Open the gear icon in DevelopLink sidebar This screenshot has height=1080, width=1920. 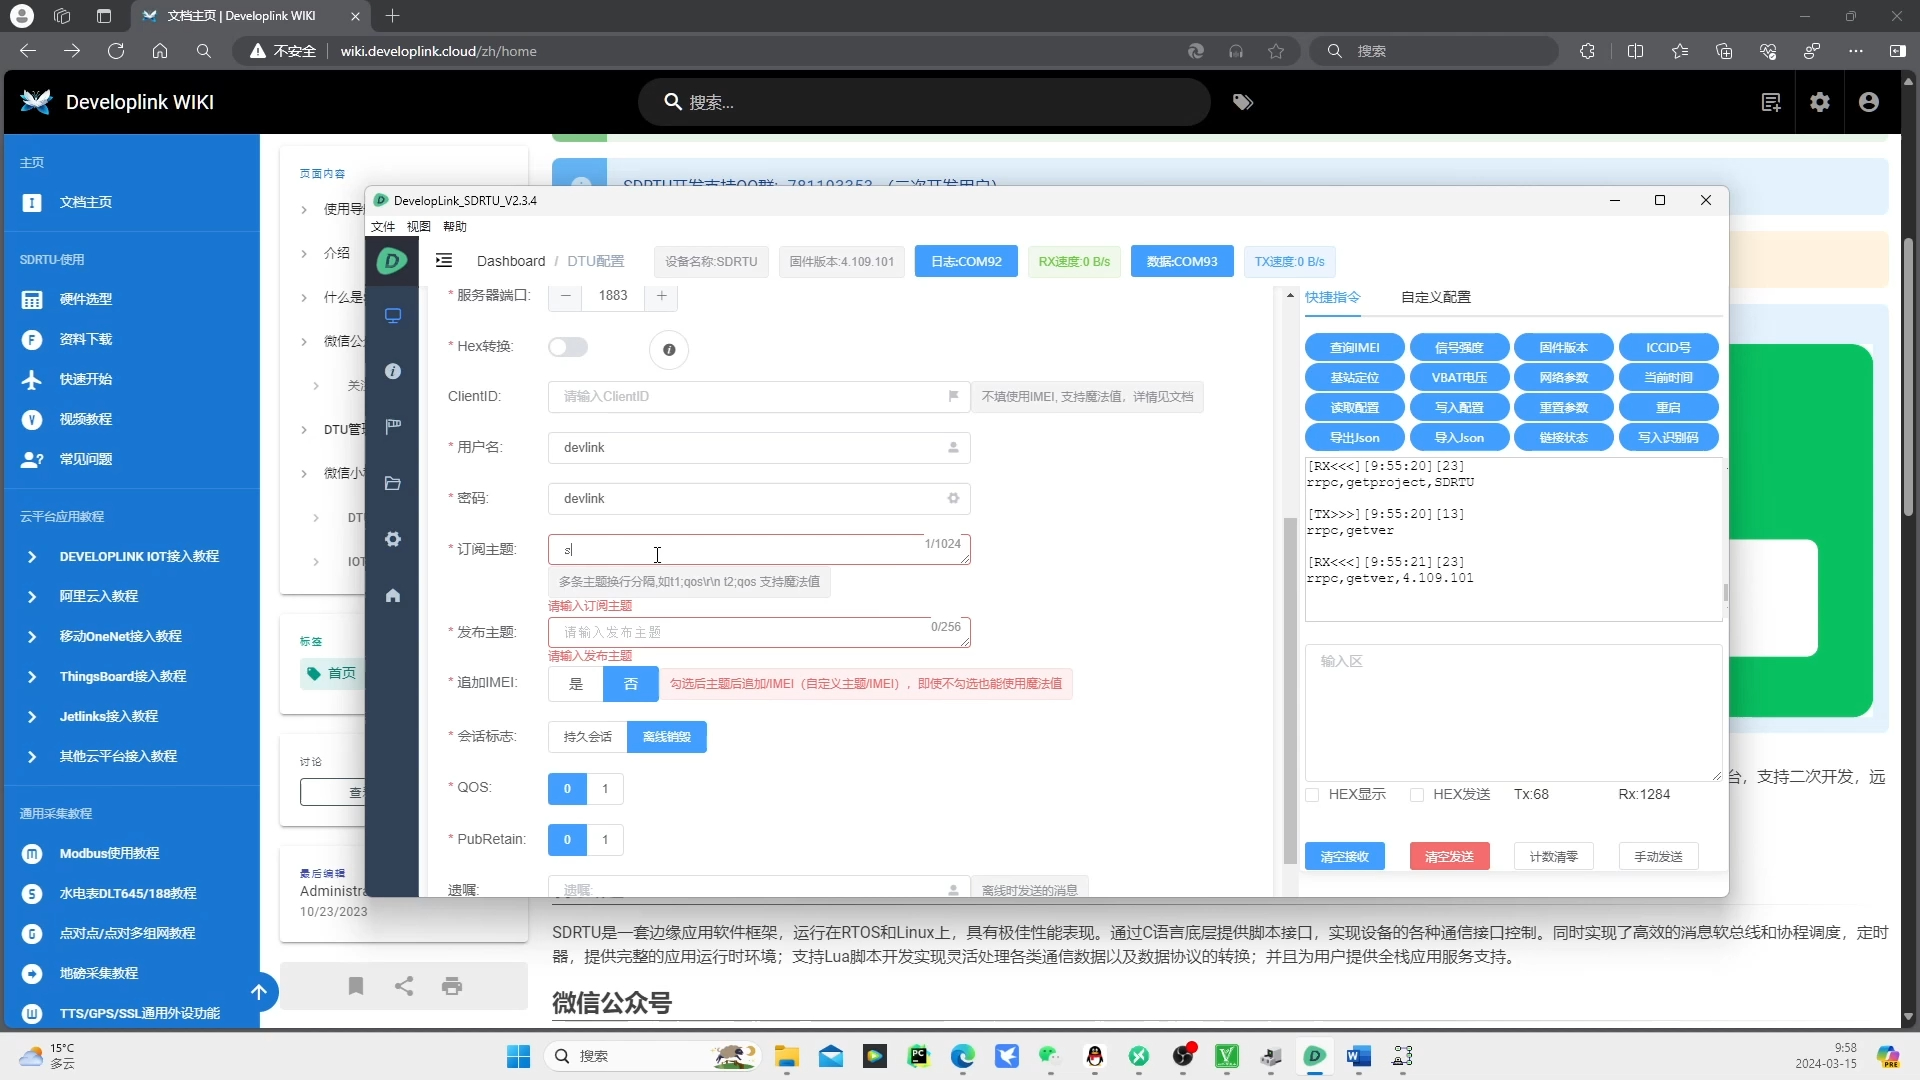393,539
